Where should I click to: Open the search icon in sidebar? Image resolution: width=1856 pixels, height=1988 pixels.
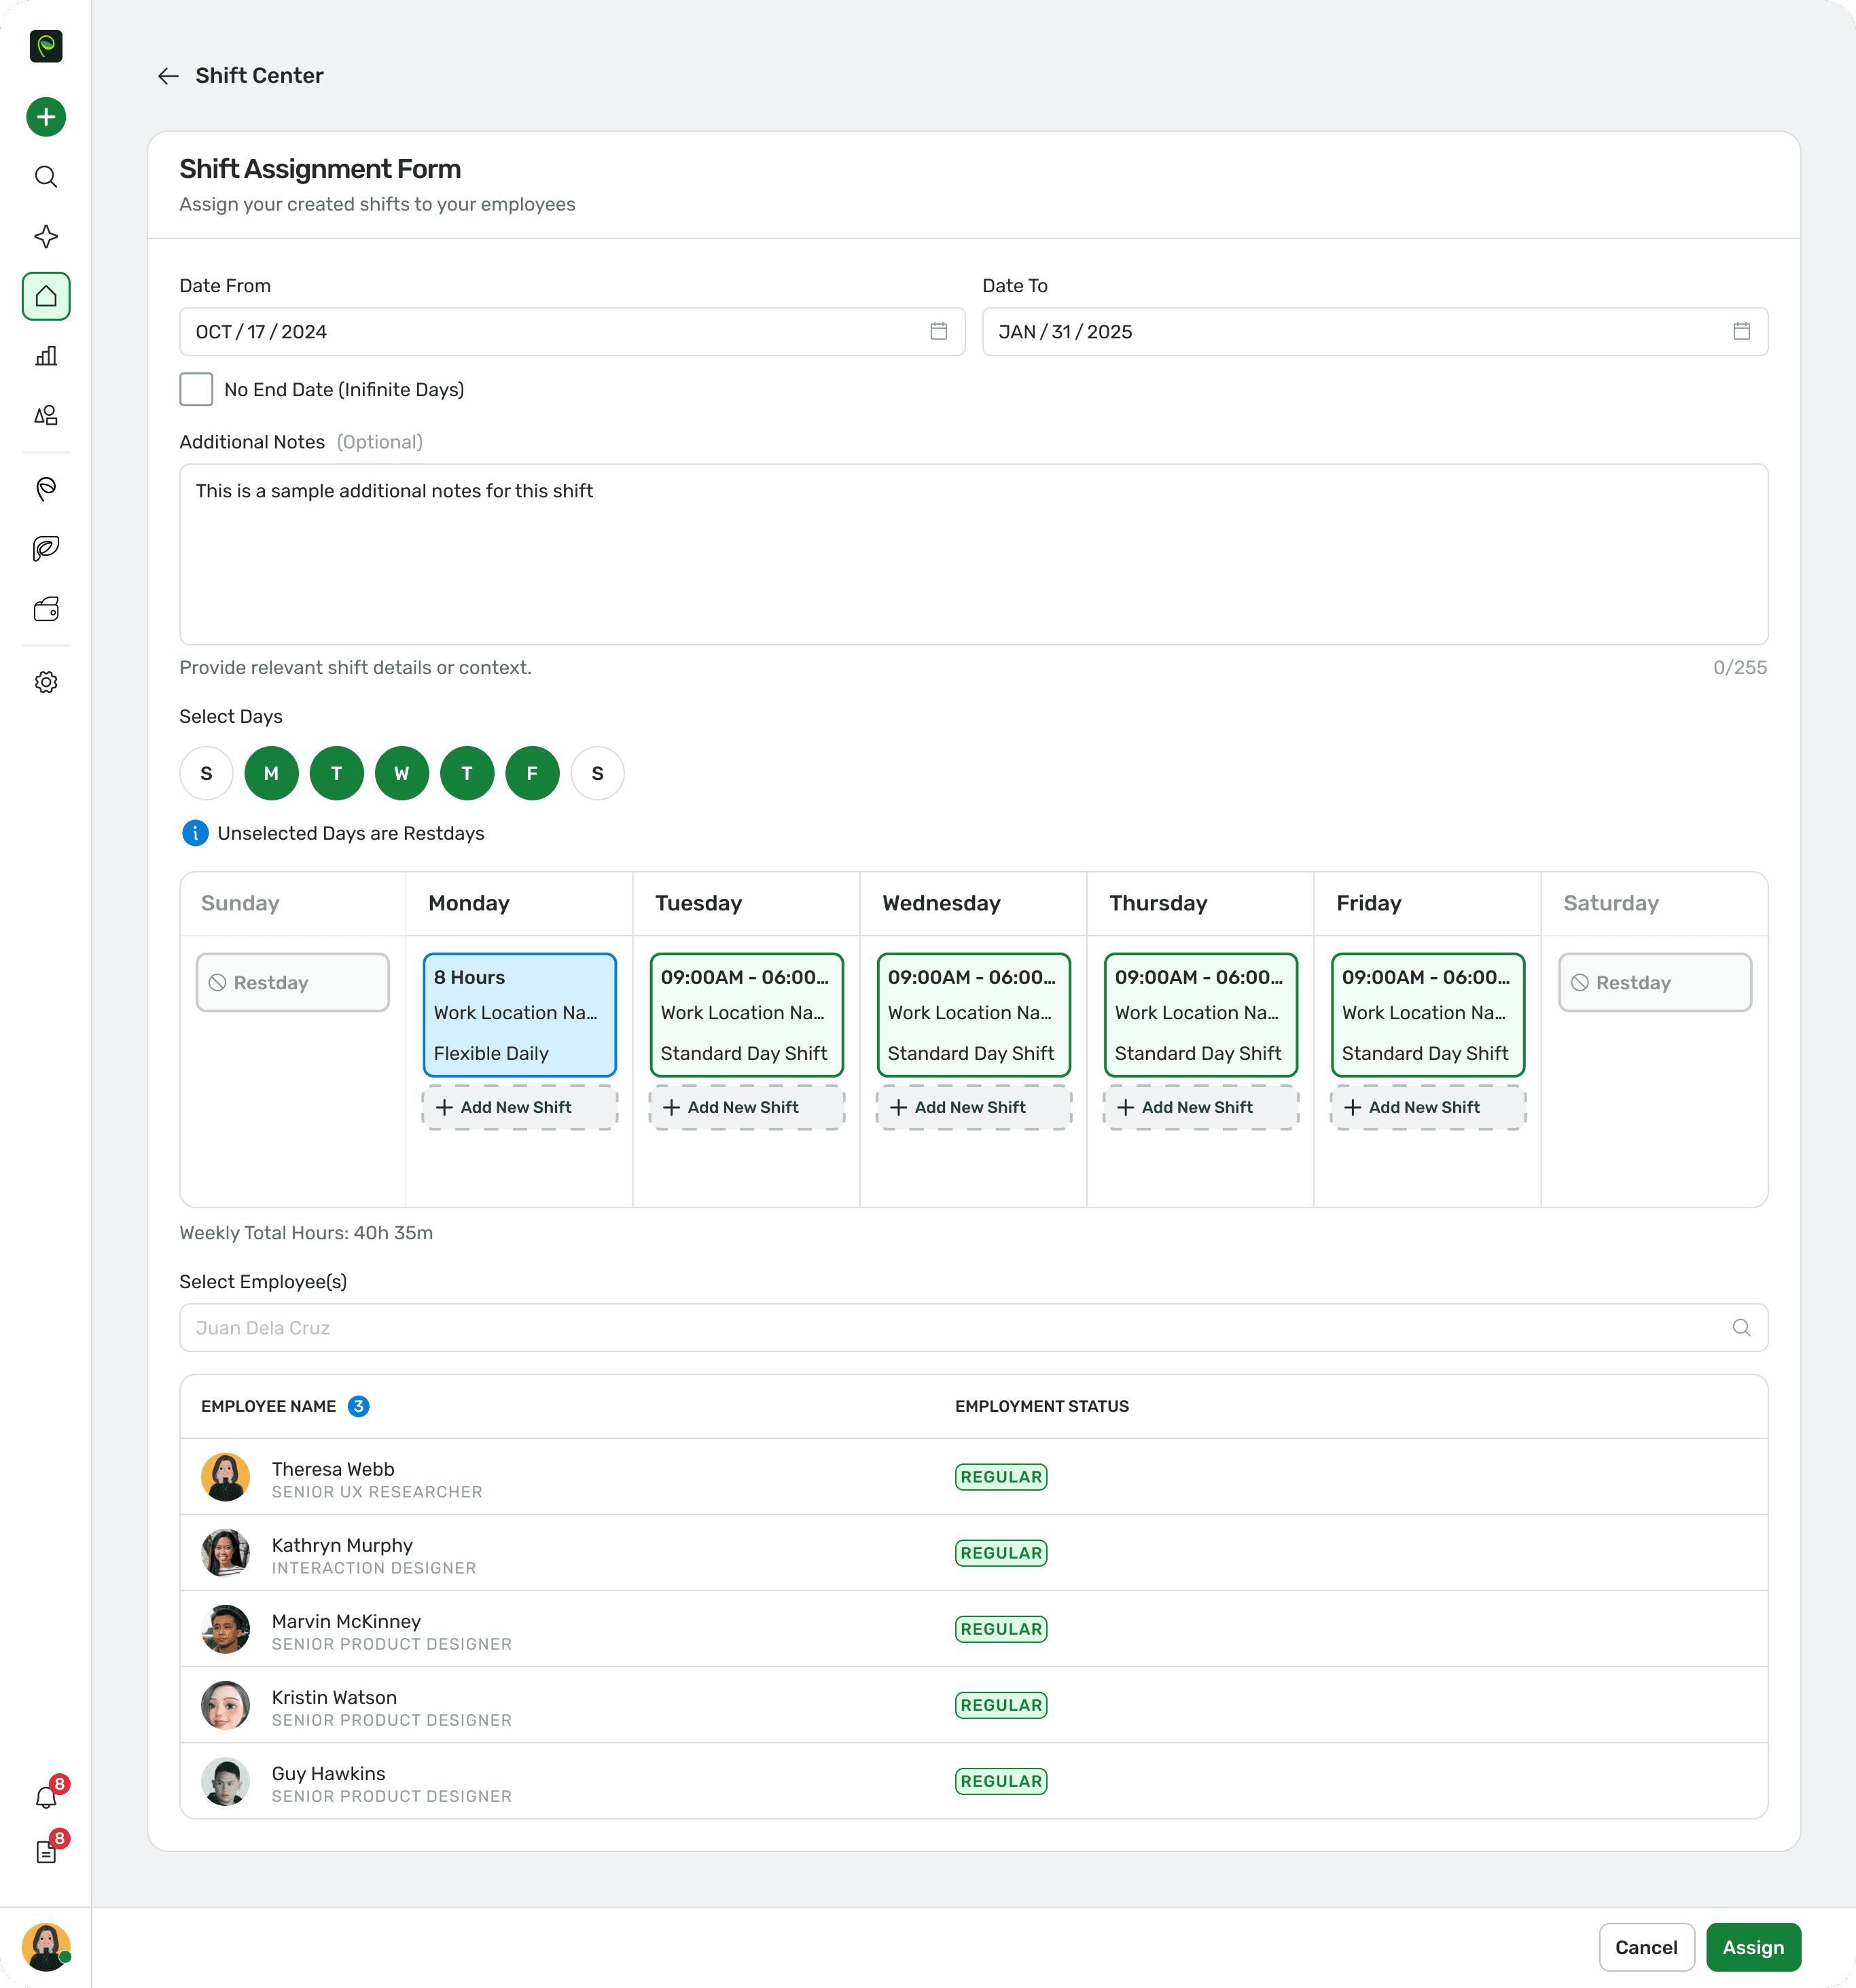(x=46, y=177)
